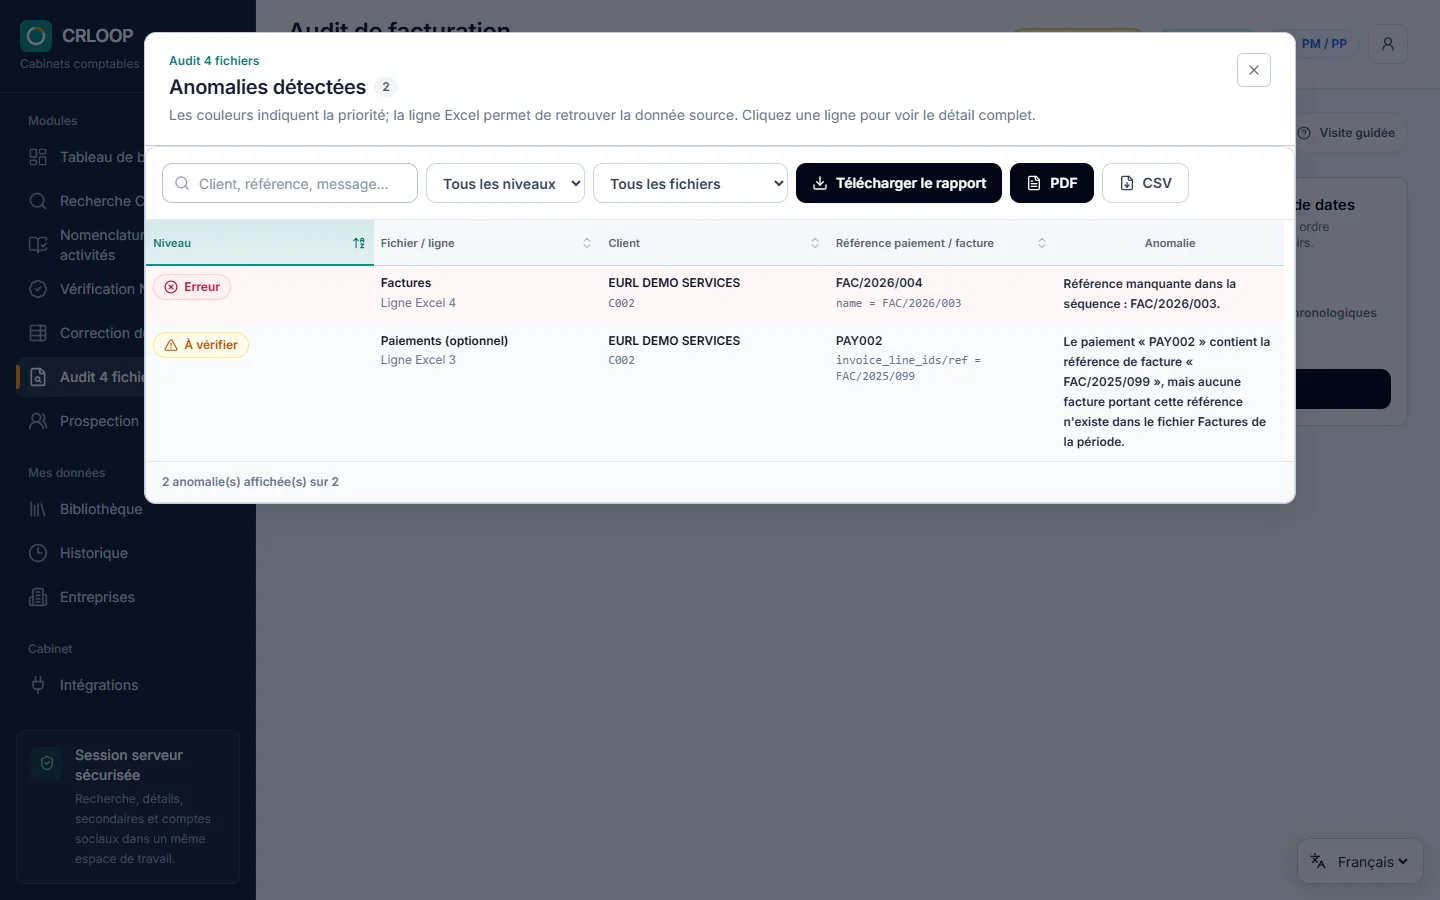Open Prospection people icon

[x=38, y=421]
